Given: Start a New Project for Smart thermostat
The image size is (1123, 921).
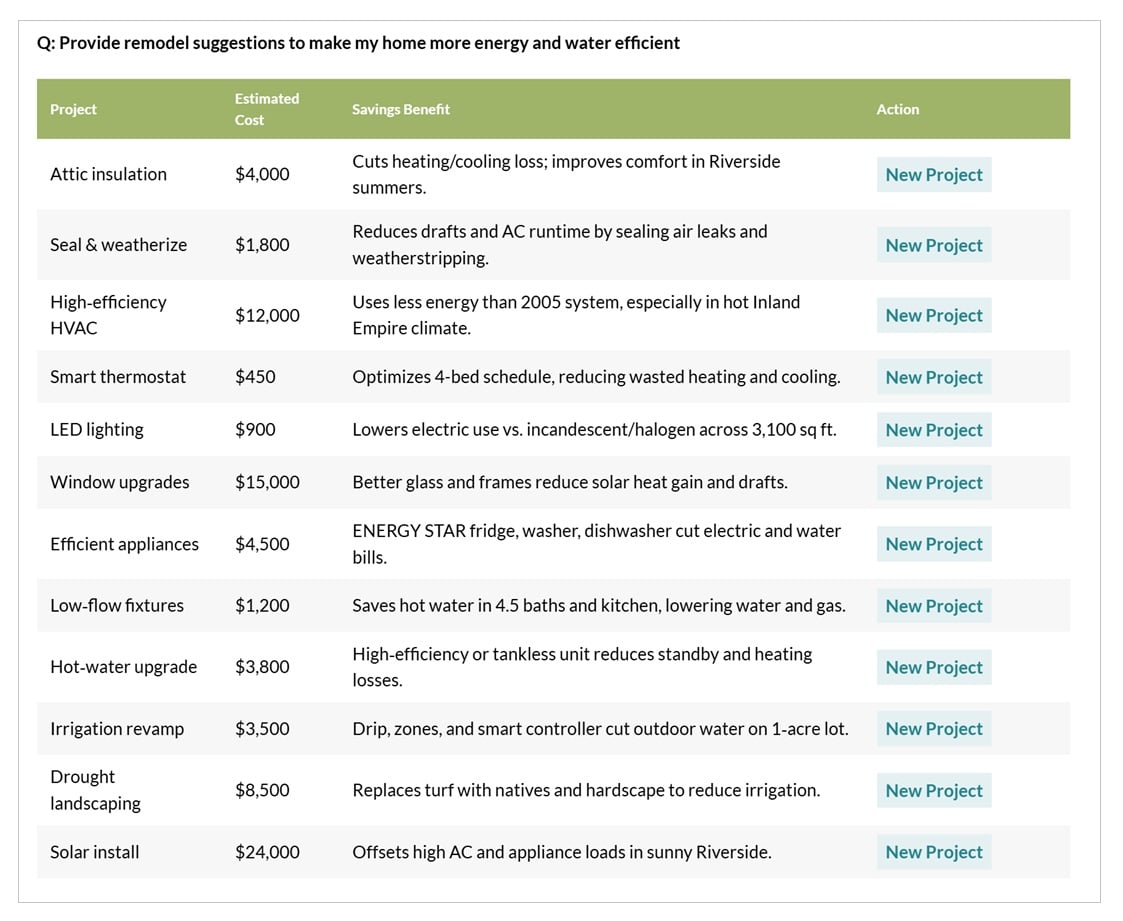Looking at the screenshot, I should click(x=932, y=377).
